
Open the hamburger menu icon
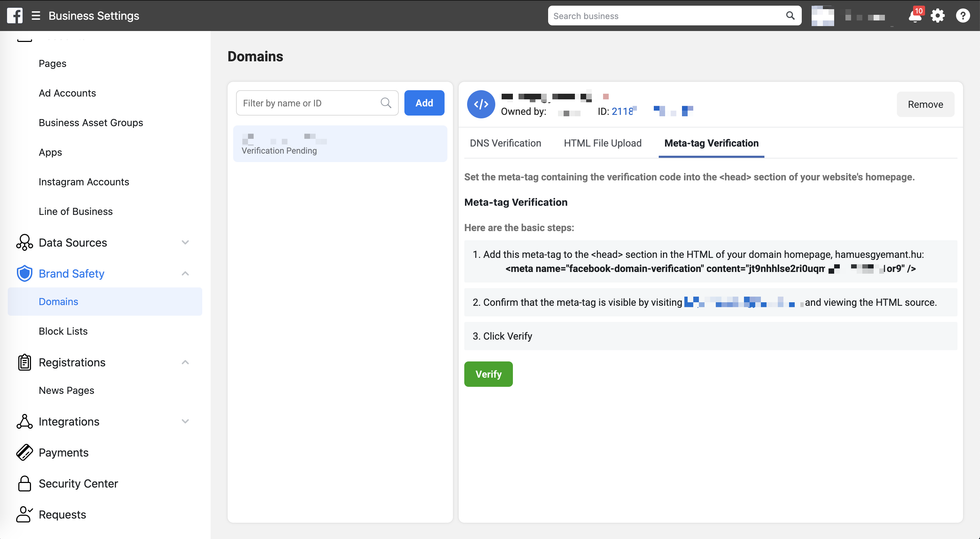[36, 16]
